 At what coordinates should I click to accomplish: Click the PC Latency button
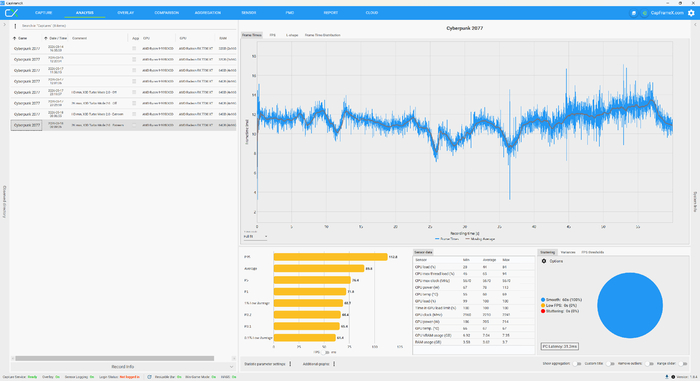pyautogui.click(x=560, y=347)
